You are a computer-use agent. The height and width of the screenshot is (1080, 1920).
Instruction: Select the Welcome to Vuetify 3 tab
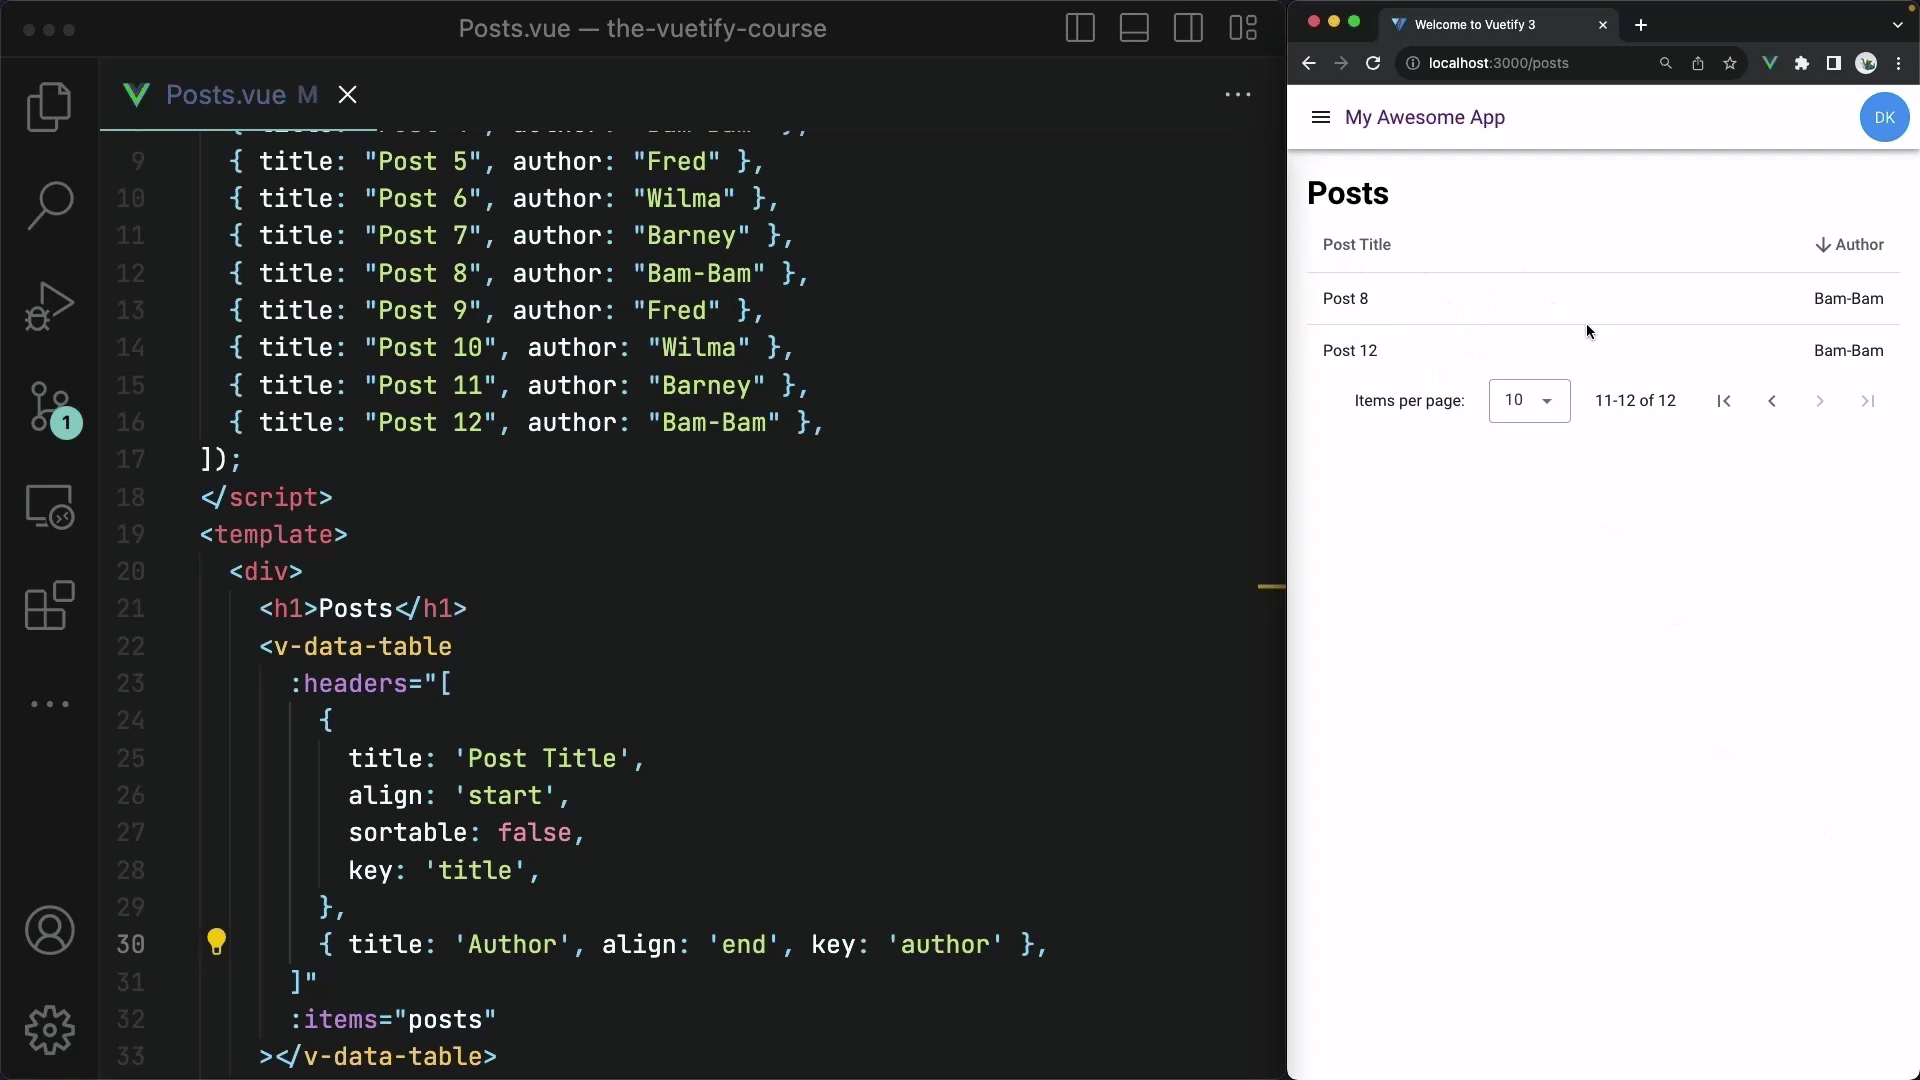[1474, 25]
